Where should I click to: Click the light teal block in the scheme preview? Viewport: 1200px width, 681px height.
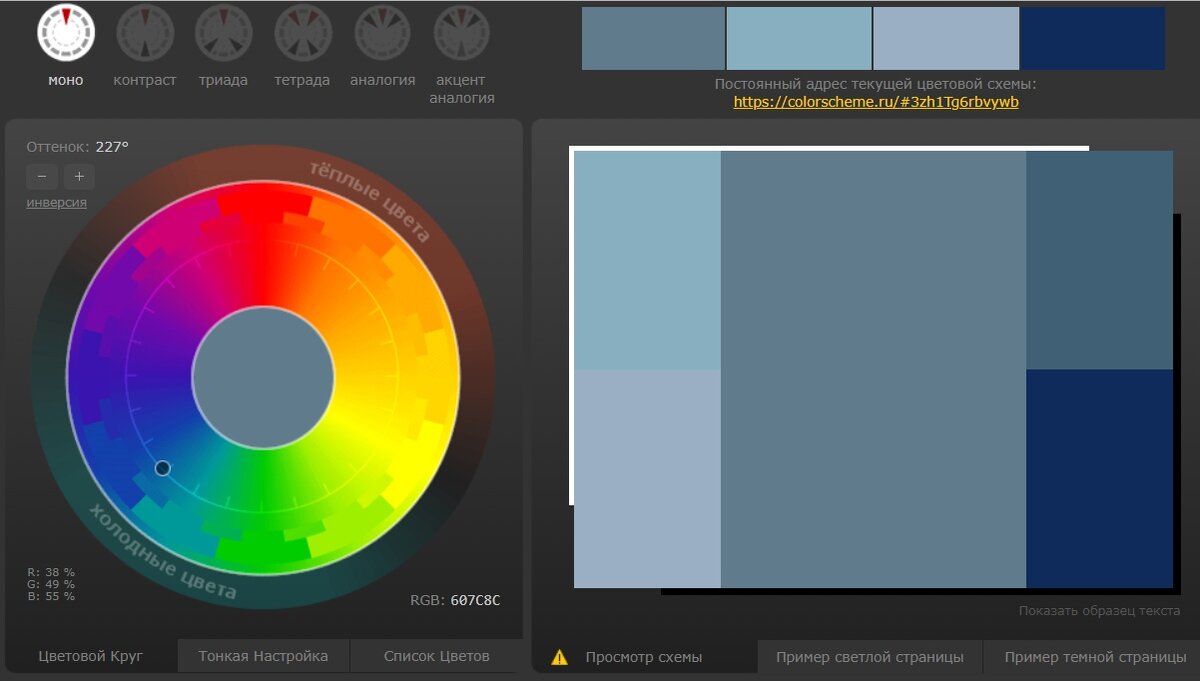click(647, 260)
